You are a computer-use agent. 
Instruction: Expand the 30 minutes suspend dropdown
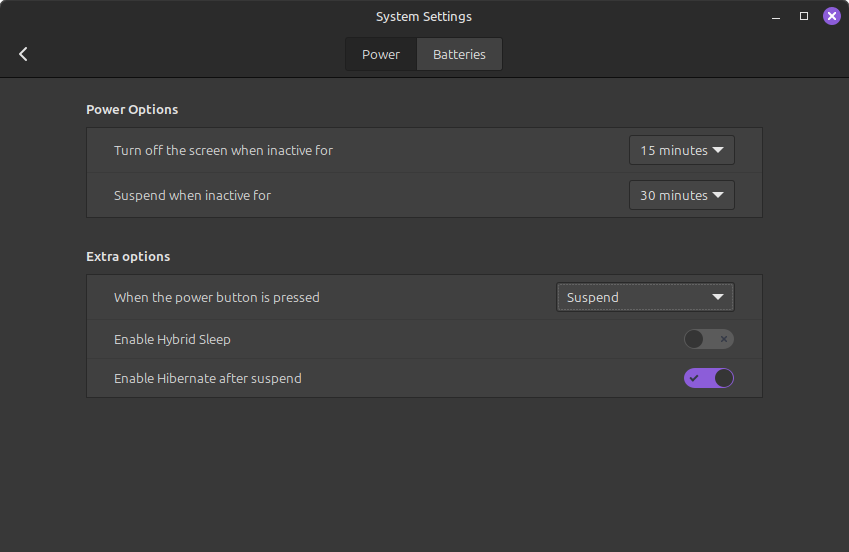point(682,196)
